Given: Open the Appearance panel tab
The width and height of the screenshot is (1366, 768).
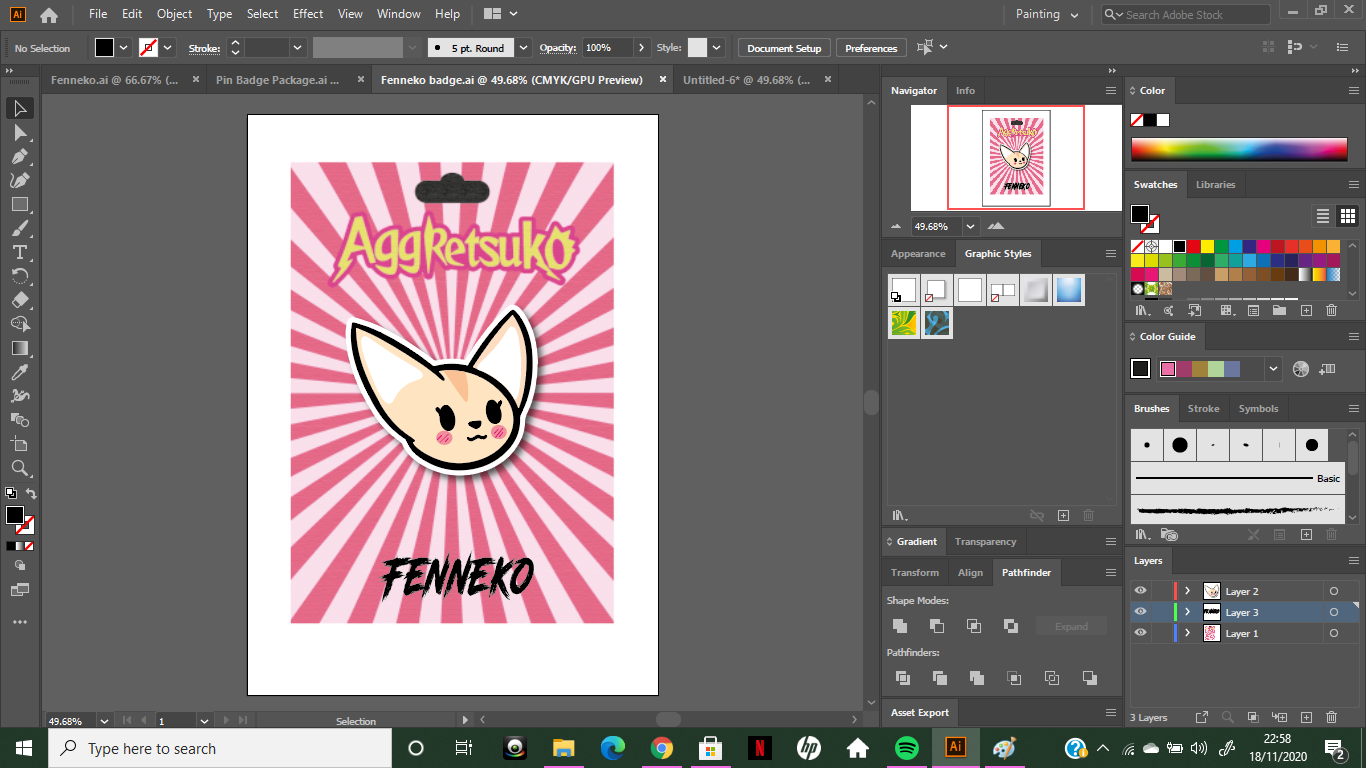Looking at the screenshot, I should coord(918,254).
